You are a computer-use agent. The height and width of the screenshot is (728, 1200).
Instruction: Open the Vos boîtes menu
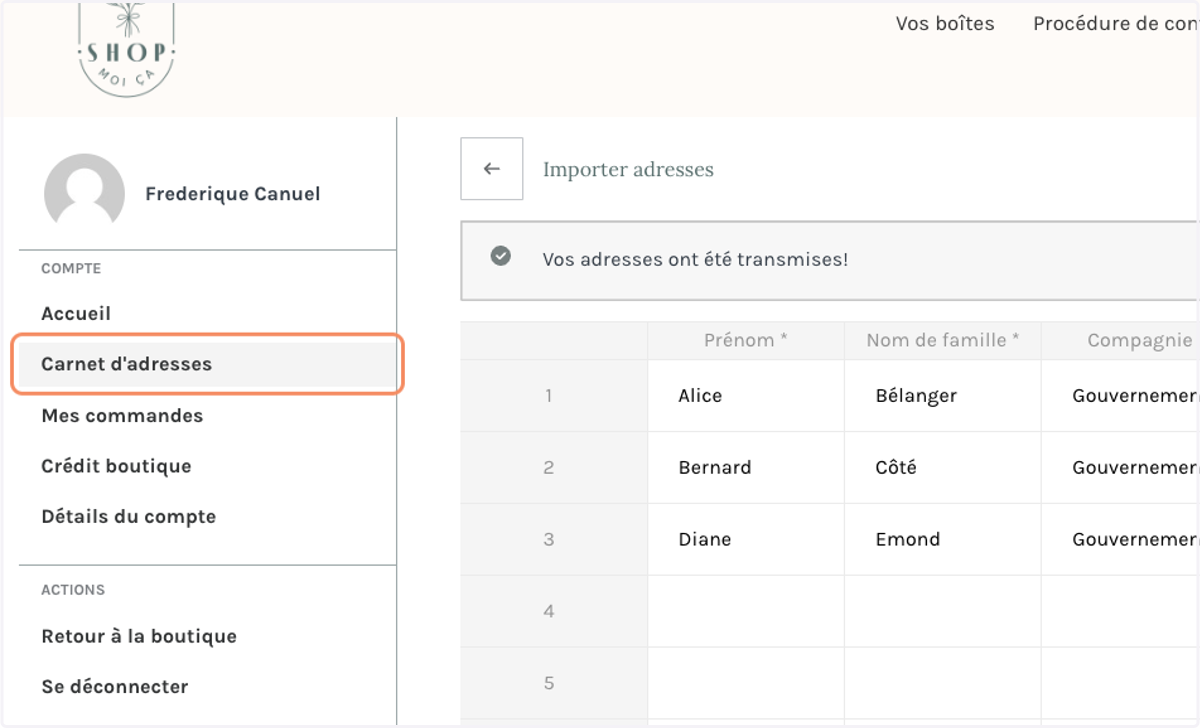click(x=945, y=23)
